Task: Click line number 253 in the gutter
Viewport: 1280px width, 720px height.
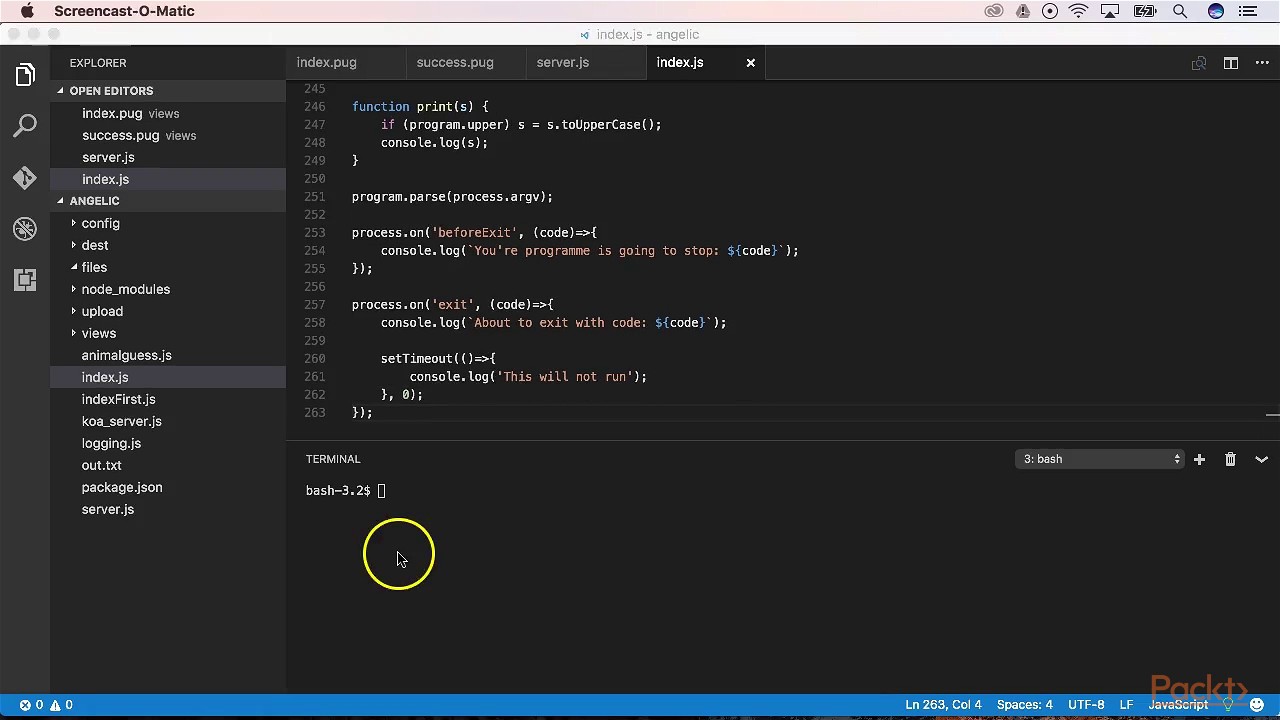Action: pos(314,233)
